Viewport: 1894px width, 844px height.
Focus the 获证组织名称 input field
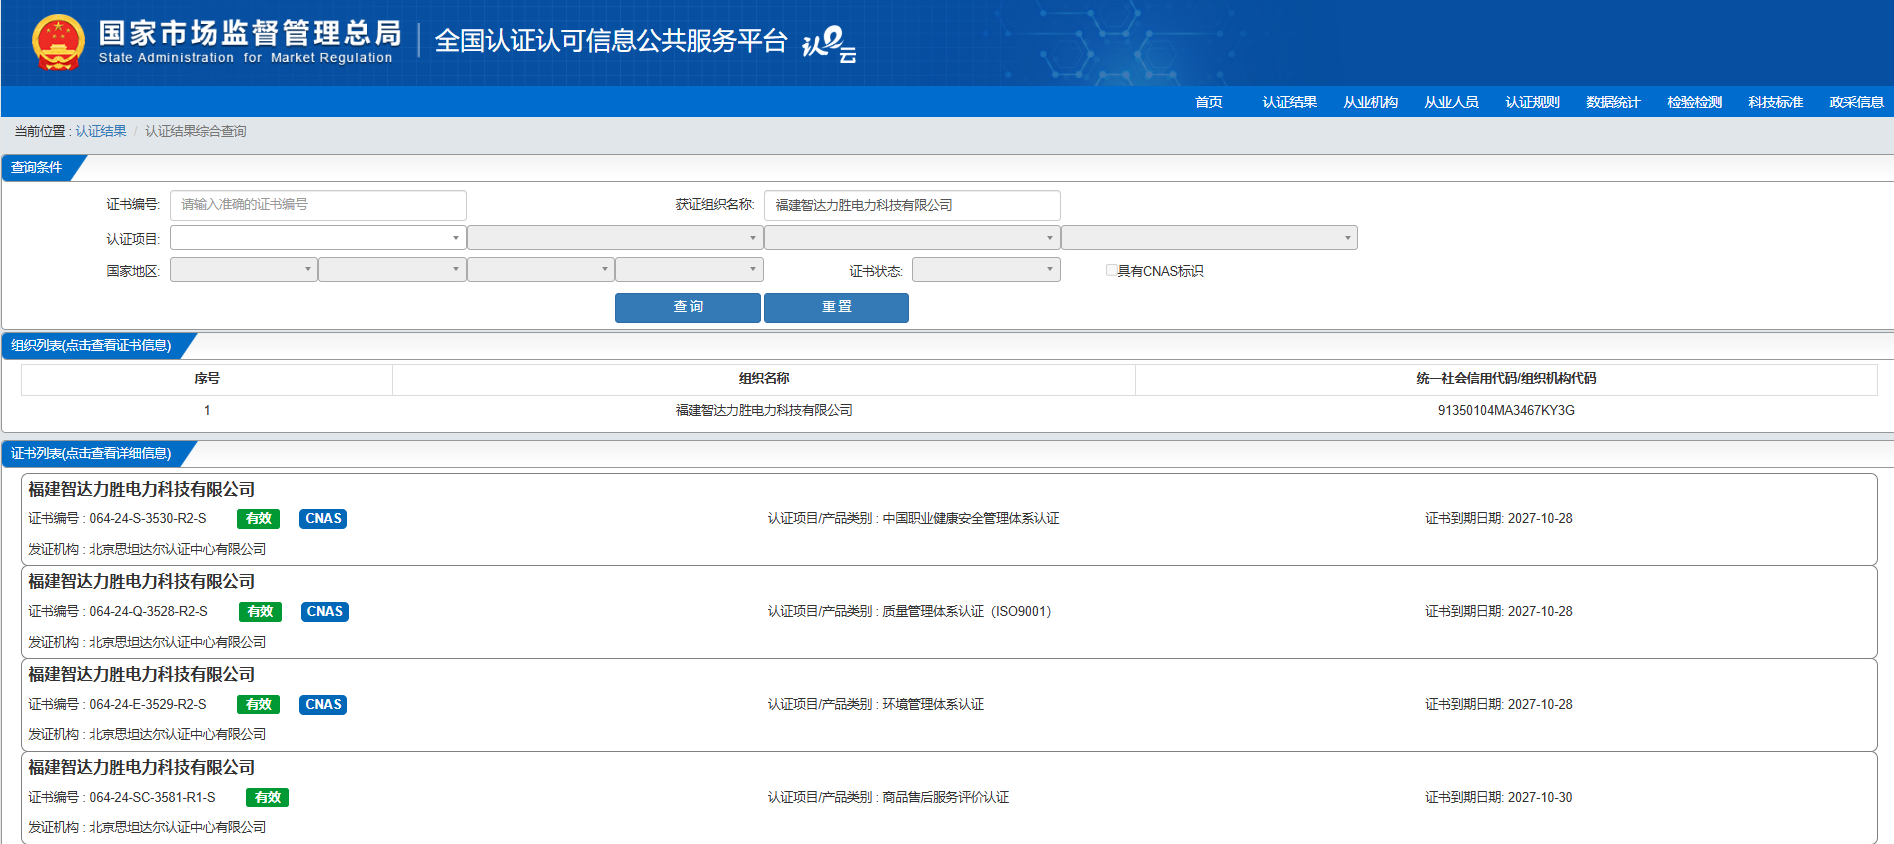[912, 205]
